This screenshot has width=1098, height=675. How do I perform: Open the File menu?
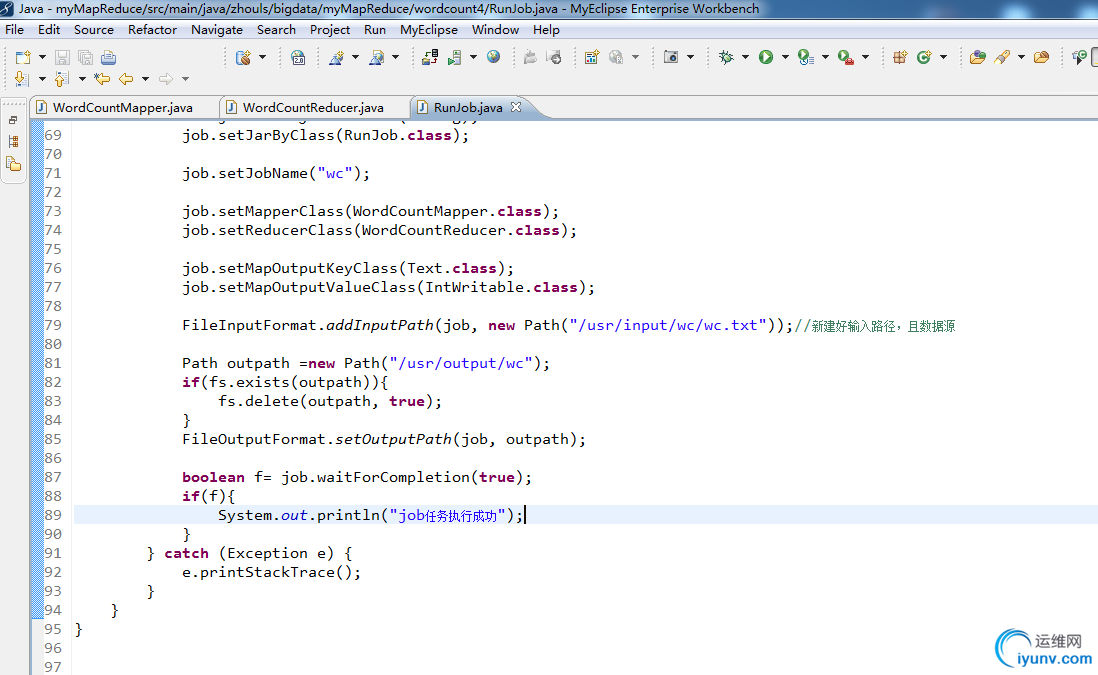(14, 29)
